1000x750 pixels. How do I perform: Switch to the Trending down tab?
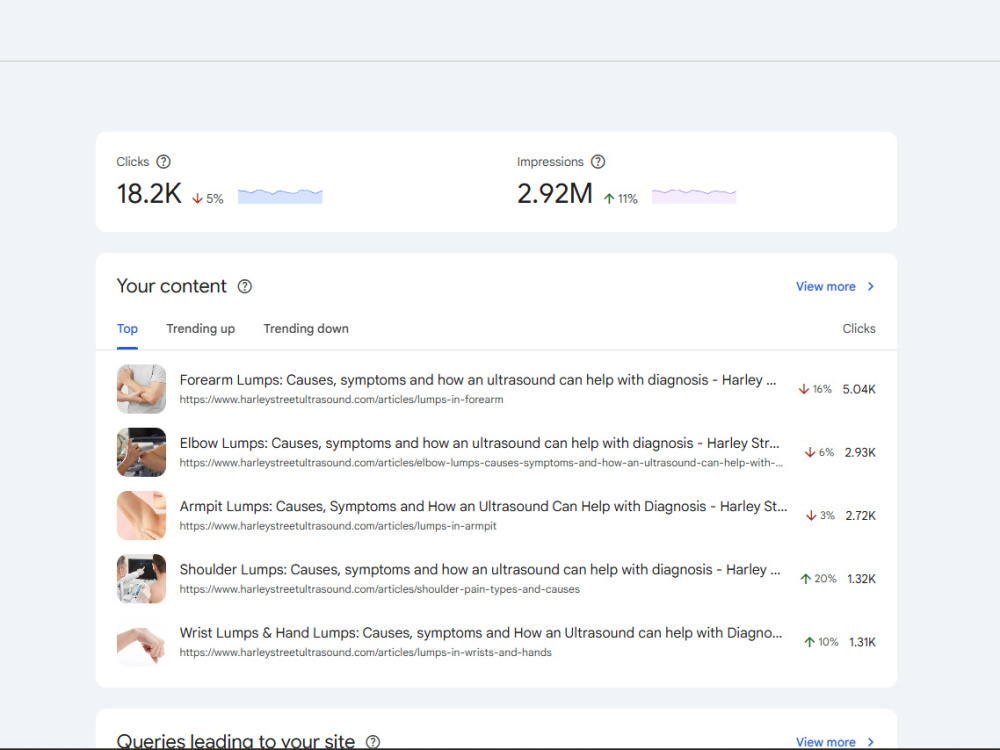[x=306, y=328]
